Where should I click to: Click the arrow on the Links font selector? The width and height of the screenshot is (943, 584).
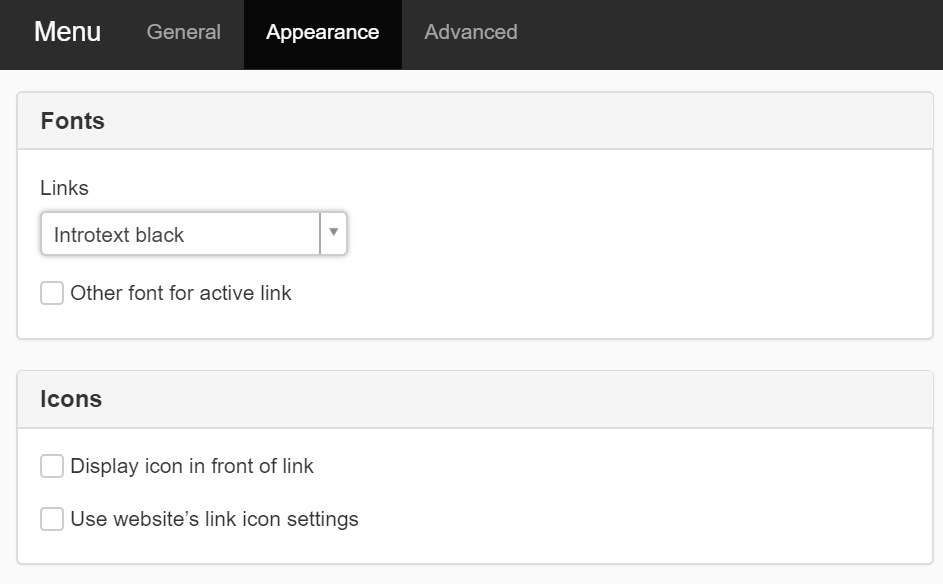coord(333,233)
